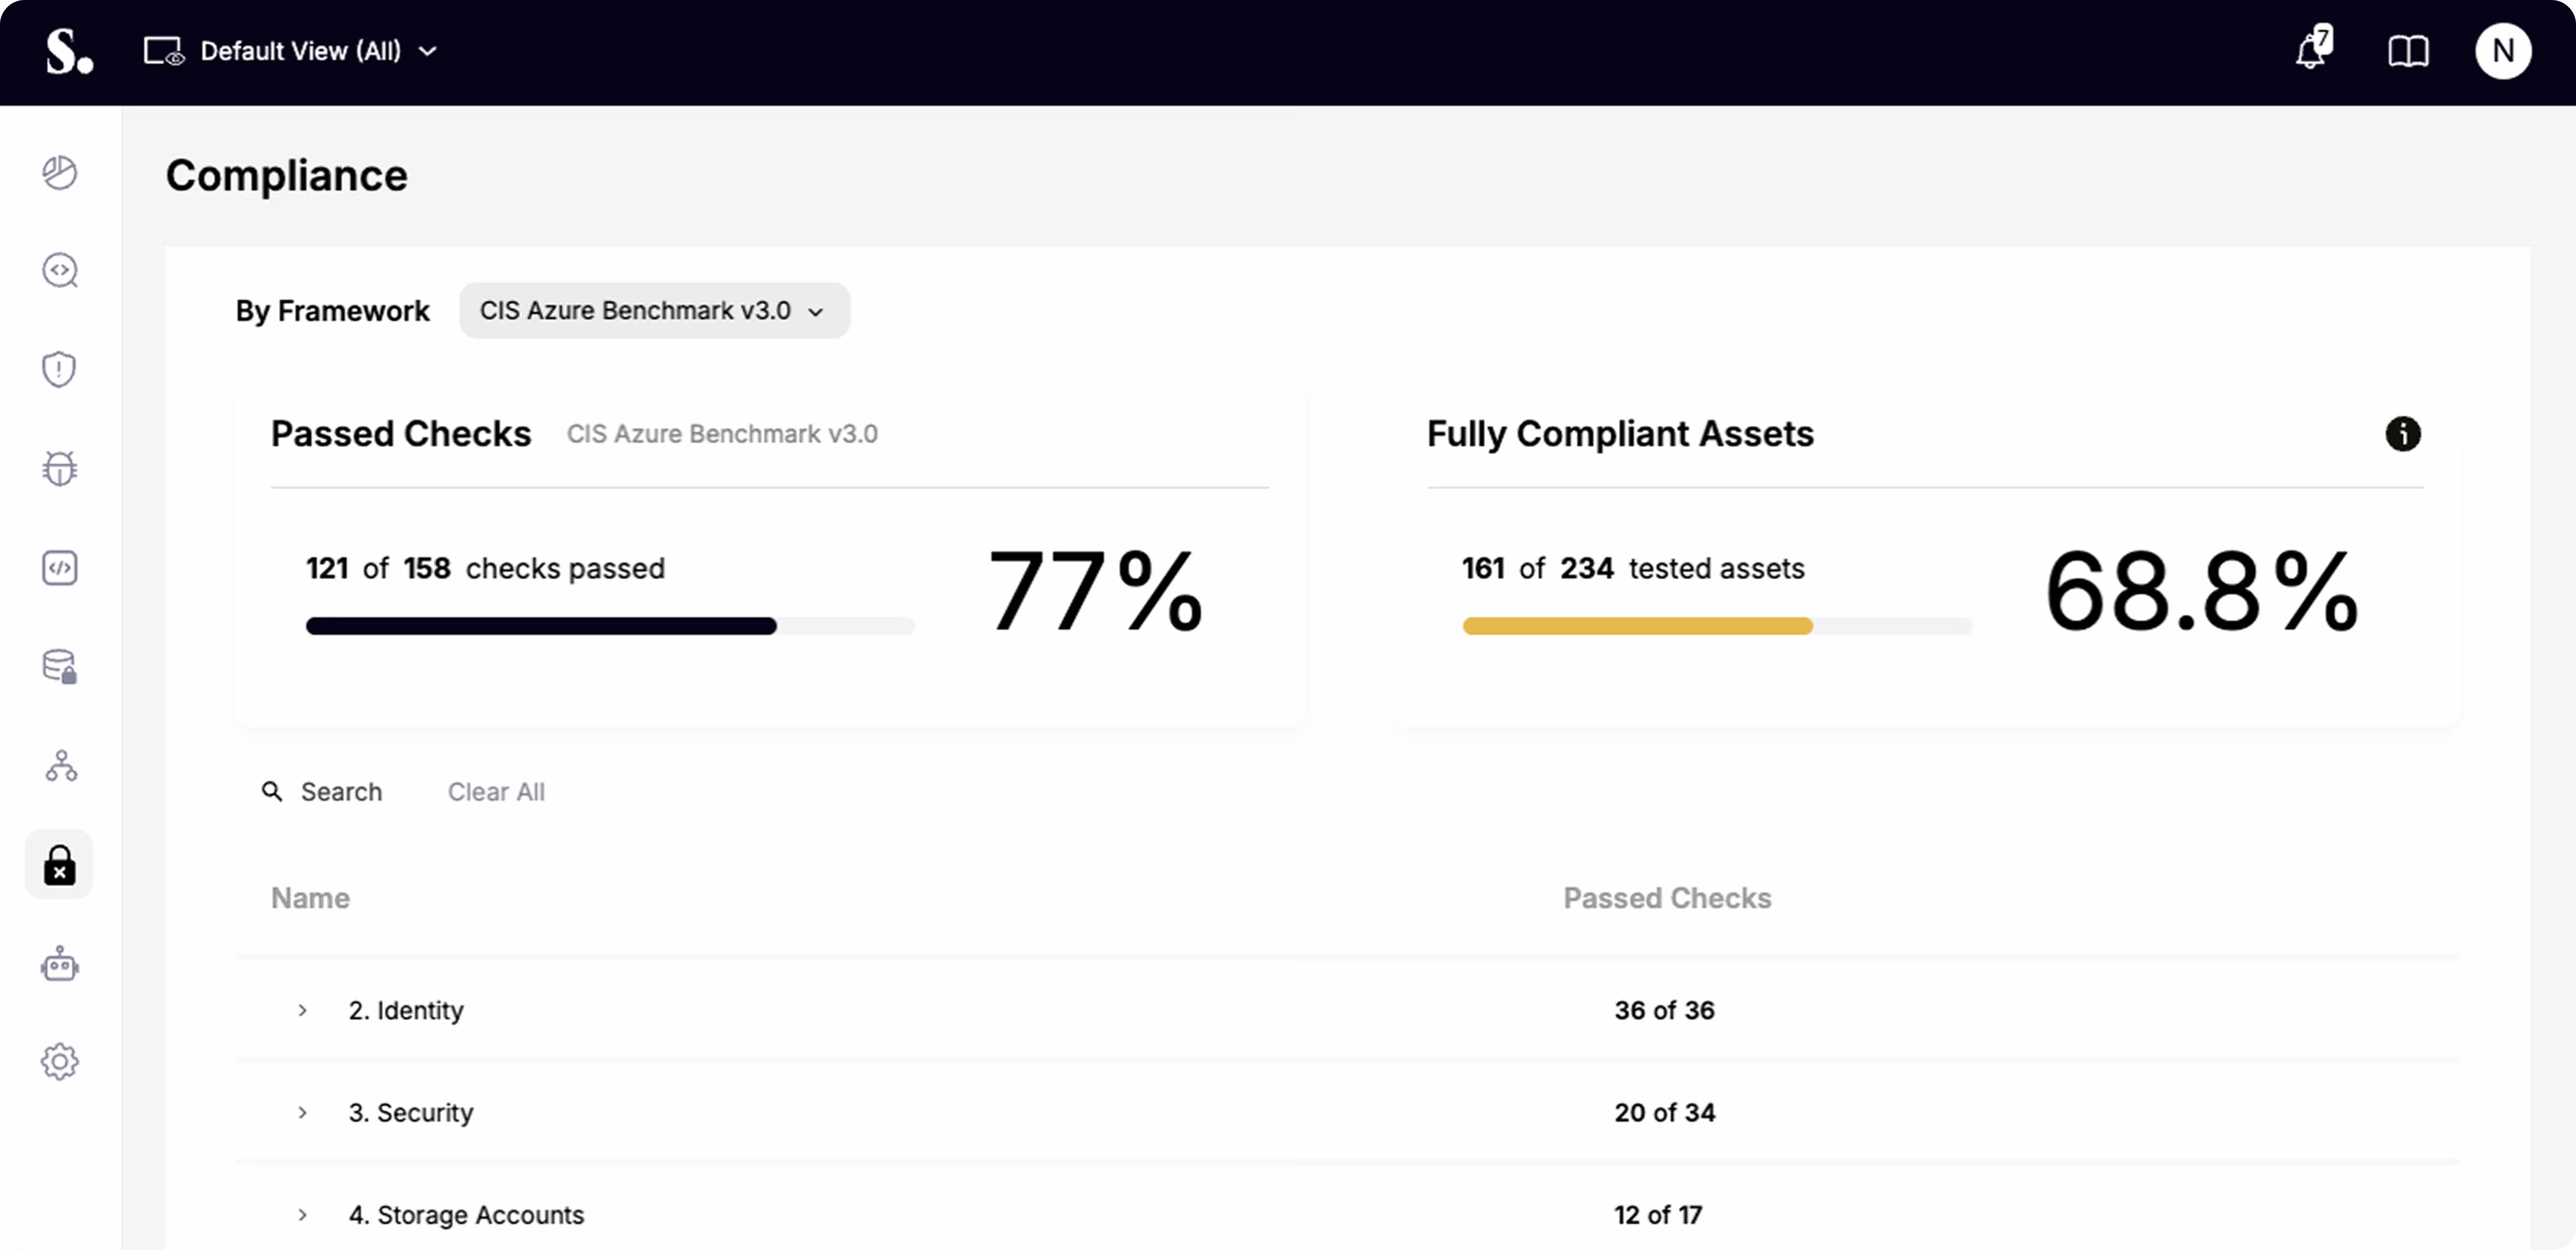This screenshot has width=2576, height=1250.
Task: Open the robot automation sidebar icon
Action: click(x=60, y=964)
